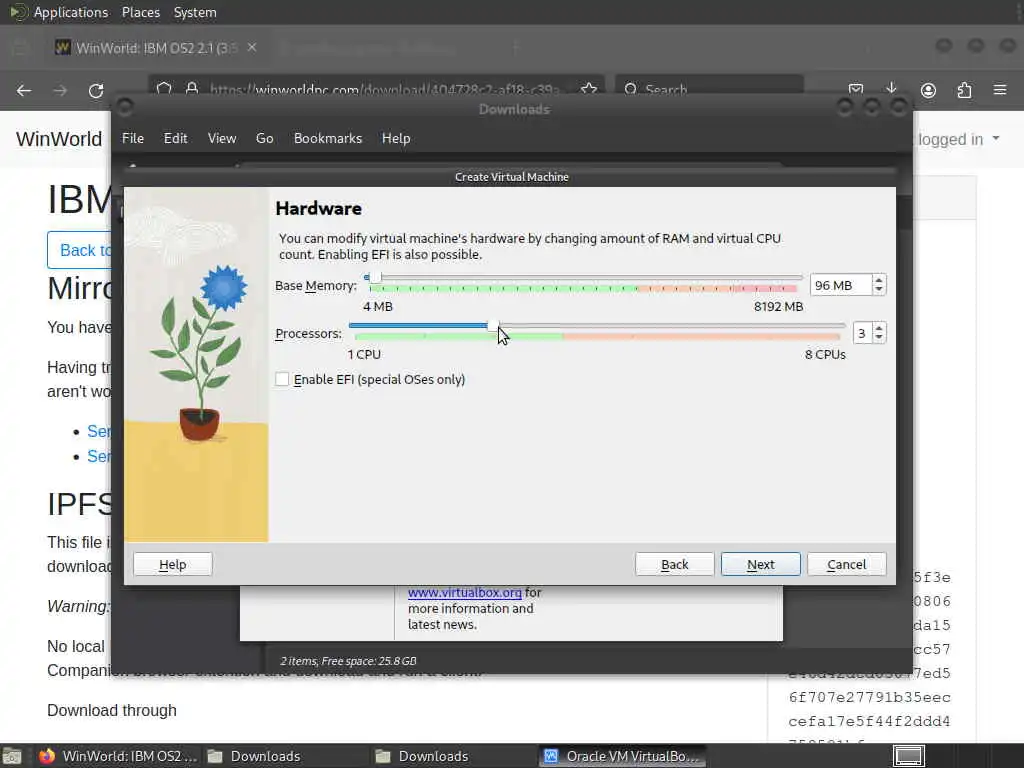This screenshot has height=768, width=1024.
Task: Click workspace switcher in bottom panel
Action: coord(908,756)
